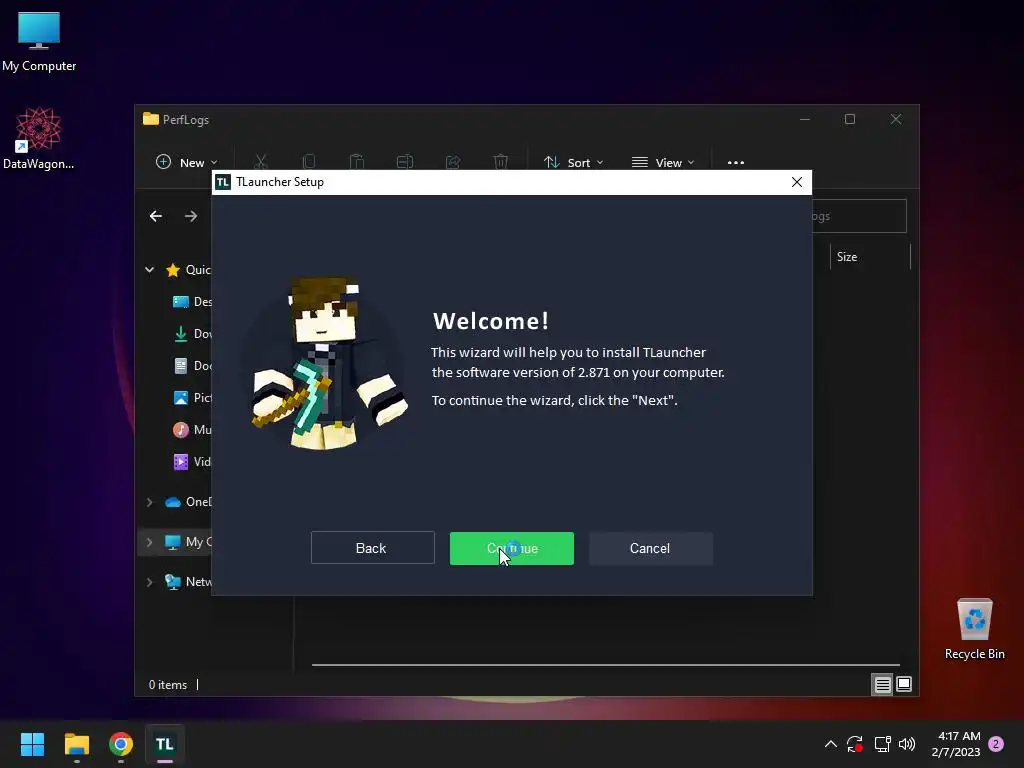Select OneDrive cloud item in sidebar
This screenshot has width=1024, height=768.
tap(188, 502)
